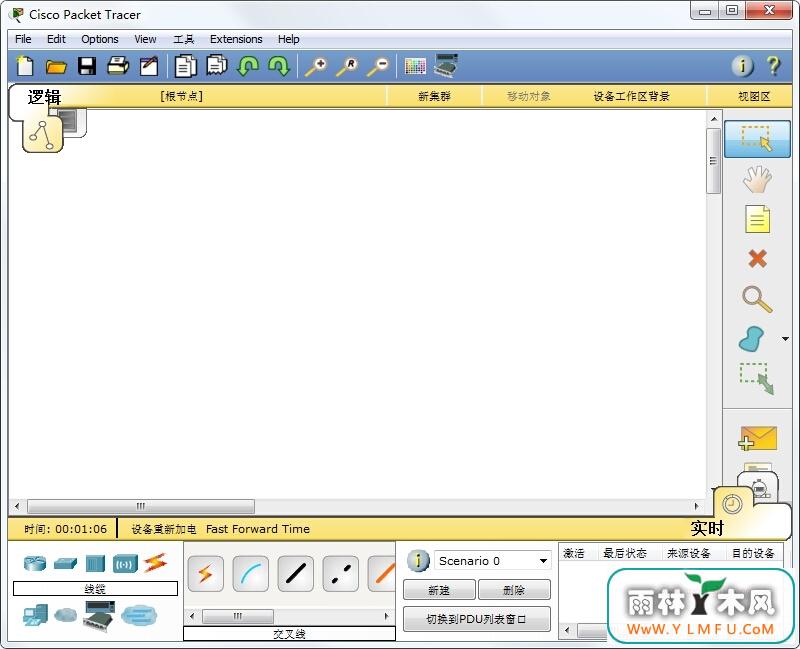
Task: Open the Options menu
Action: pos(99,39)
